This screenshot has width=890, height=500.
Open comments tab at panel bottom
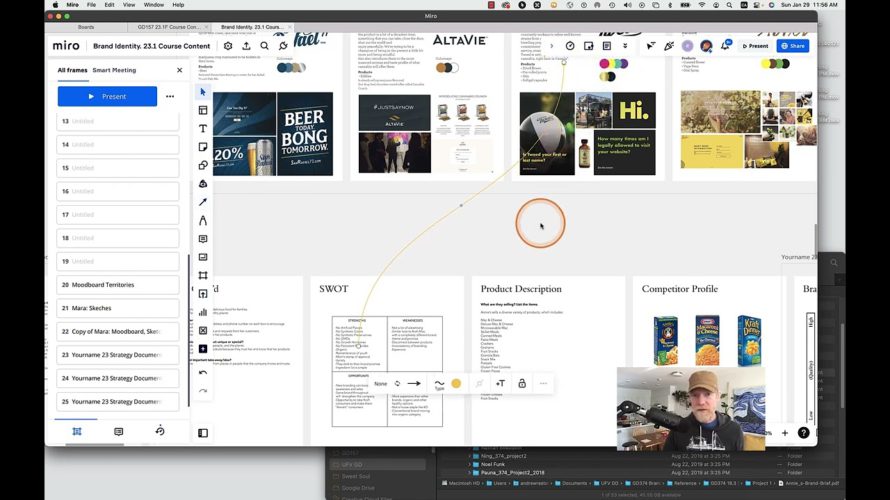[x=118, y=432]
